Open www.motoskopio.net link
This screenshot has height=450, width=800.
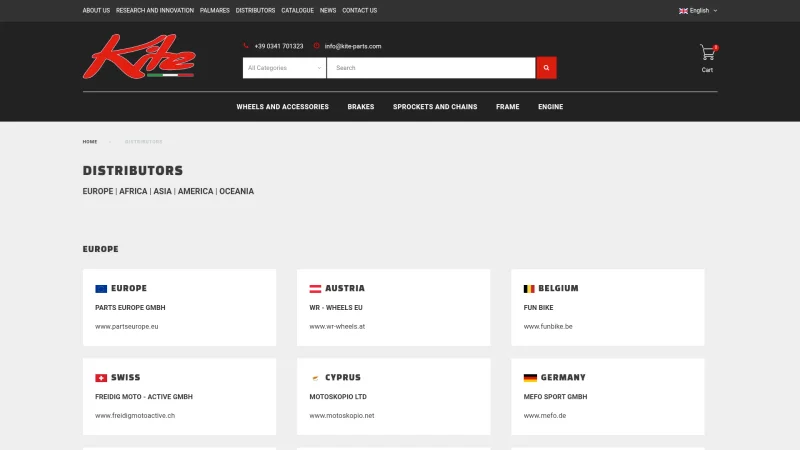(x=342, y=416)
